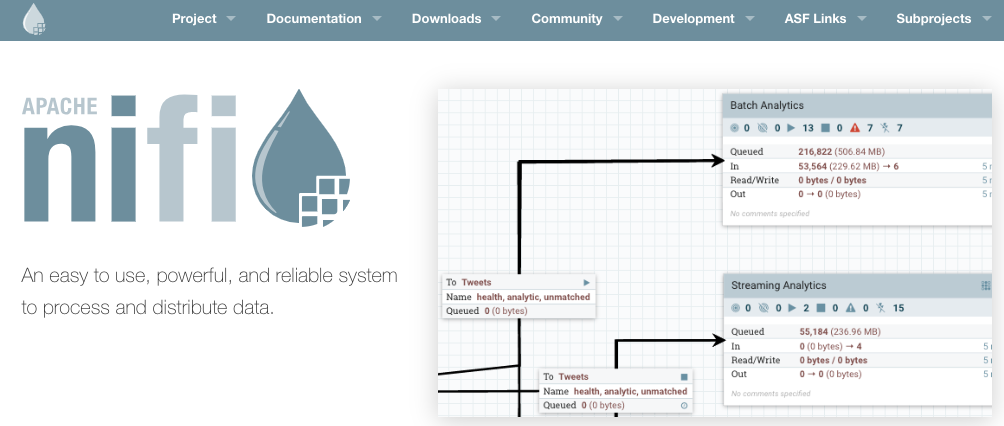Image resolution: width=1004 pixels, height=426 pixels.
Task: Click Streaming Analytics not-transmitting ports icon
Action: 763,308
